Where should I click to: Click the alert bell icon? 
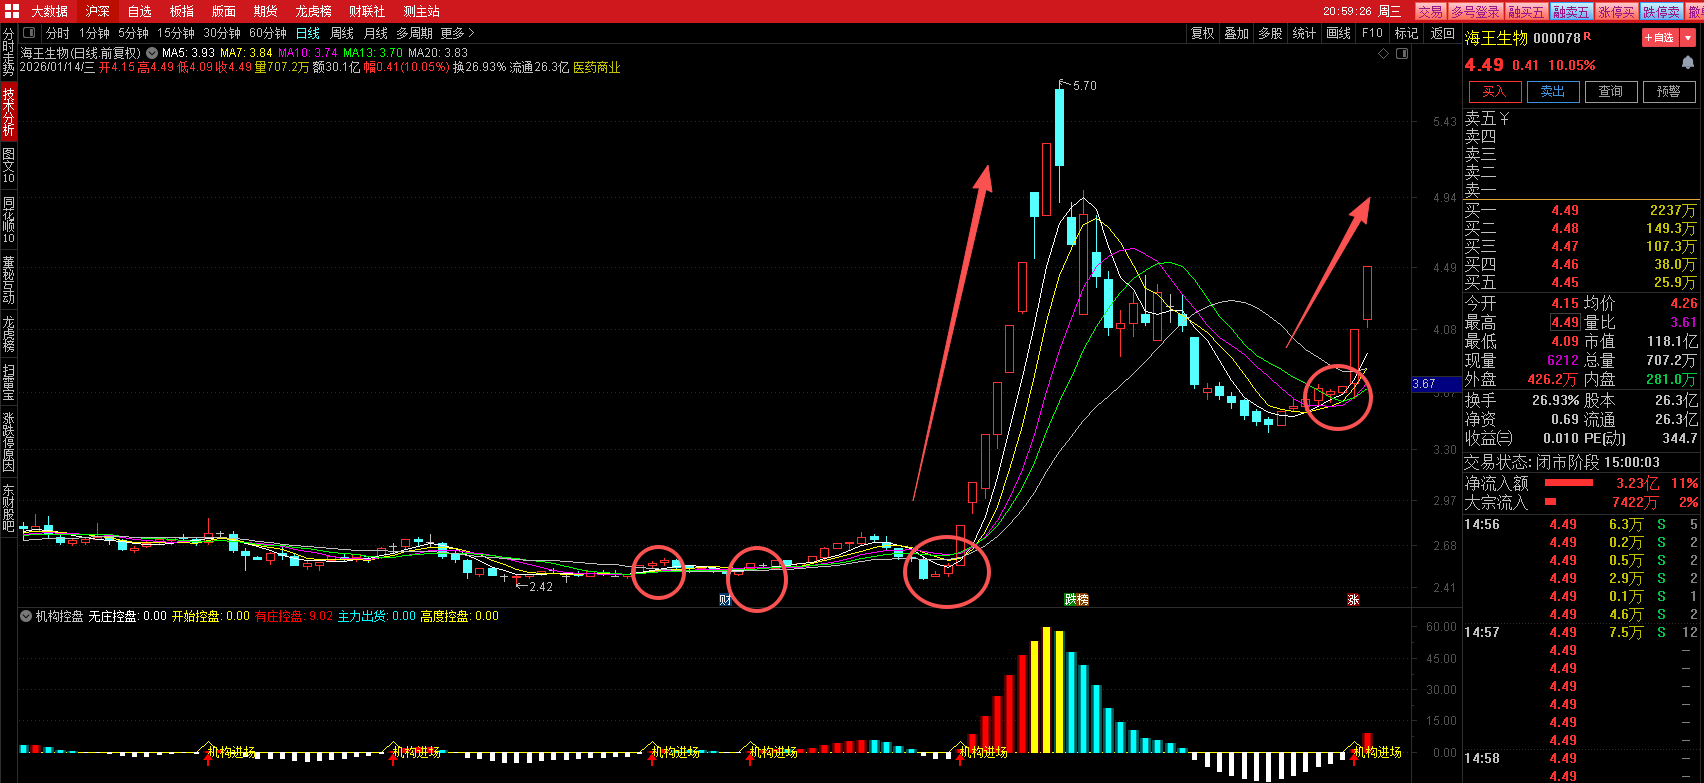(x=1688, y=63)
